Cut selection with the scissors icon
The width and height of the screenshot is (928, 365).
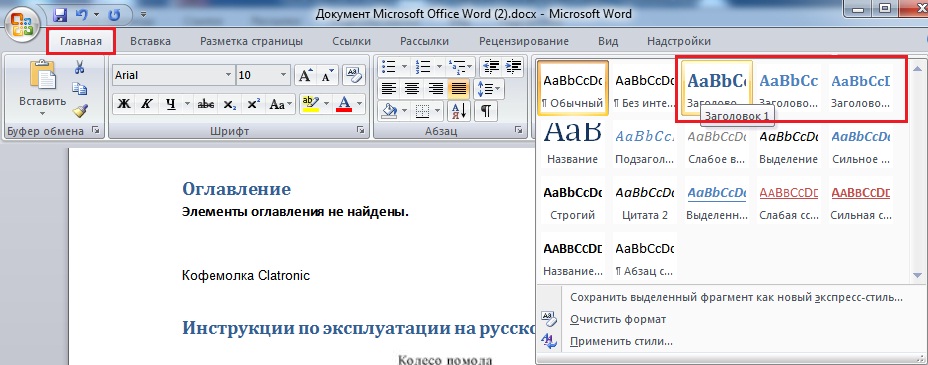pos(79,67)
